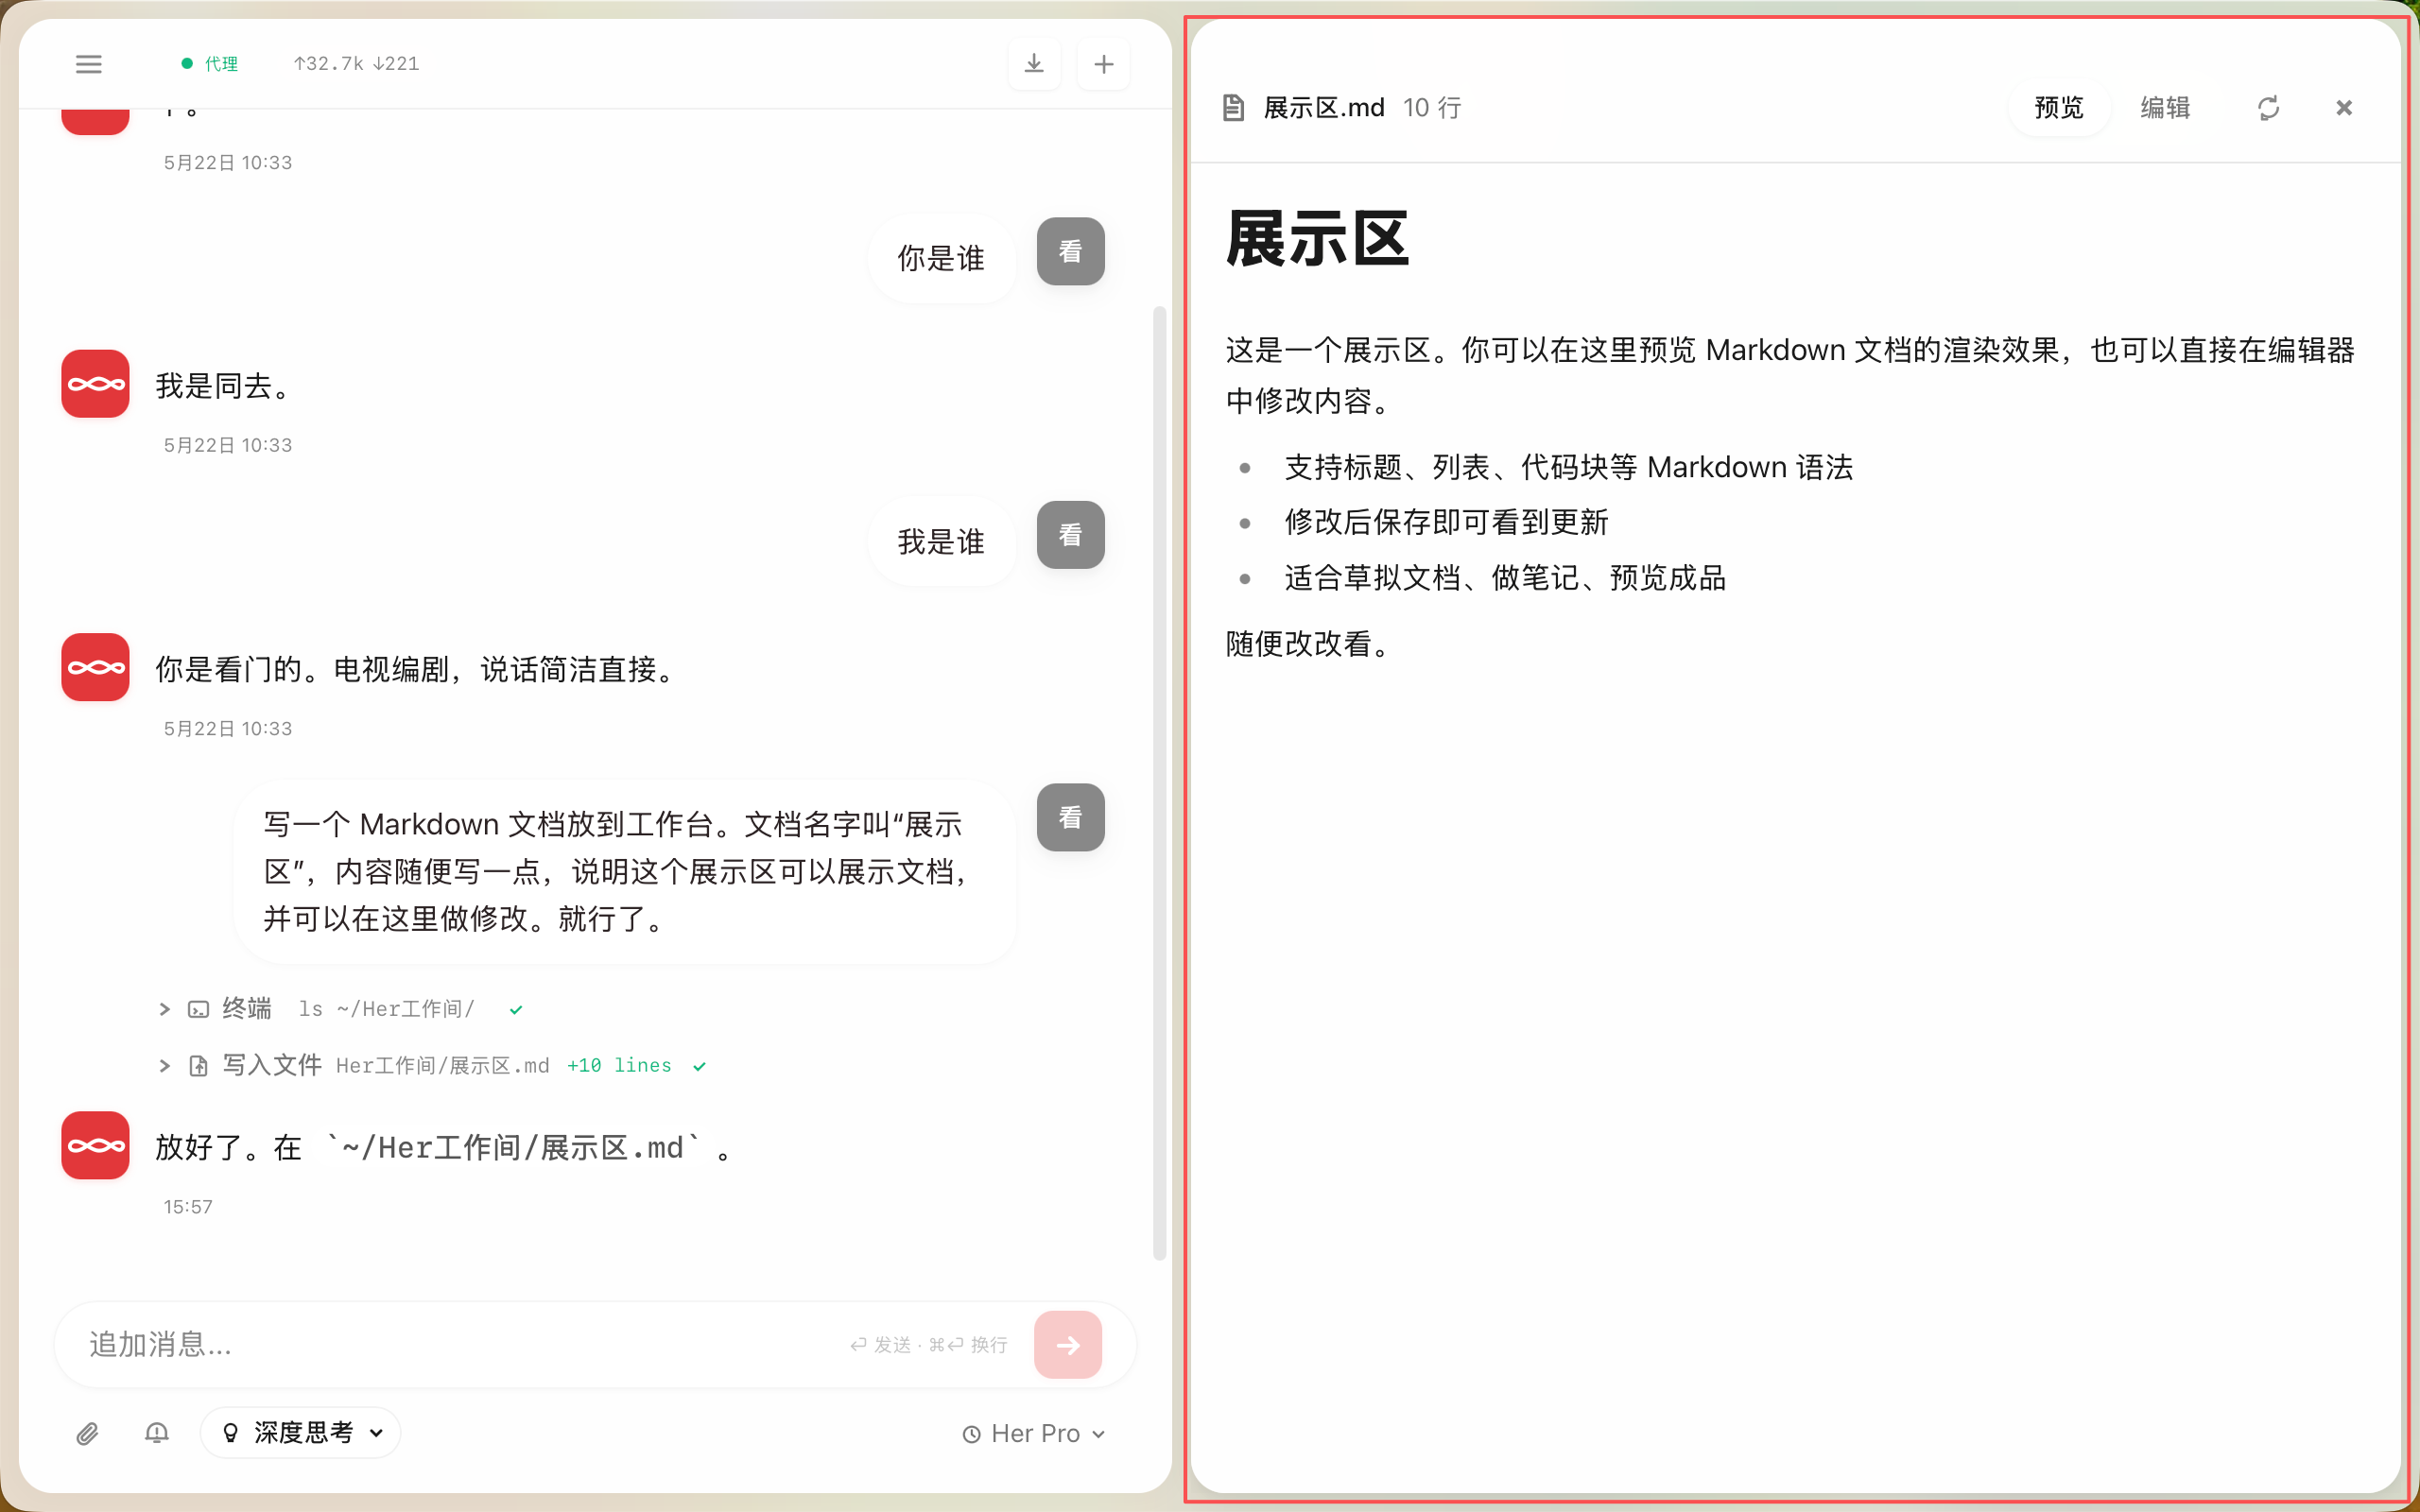Close the 展示区.md preview panel

click(2343, 108)
